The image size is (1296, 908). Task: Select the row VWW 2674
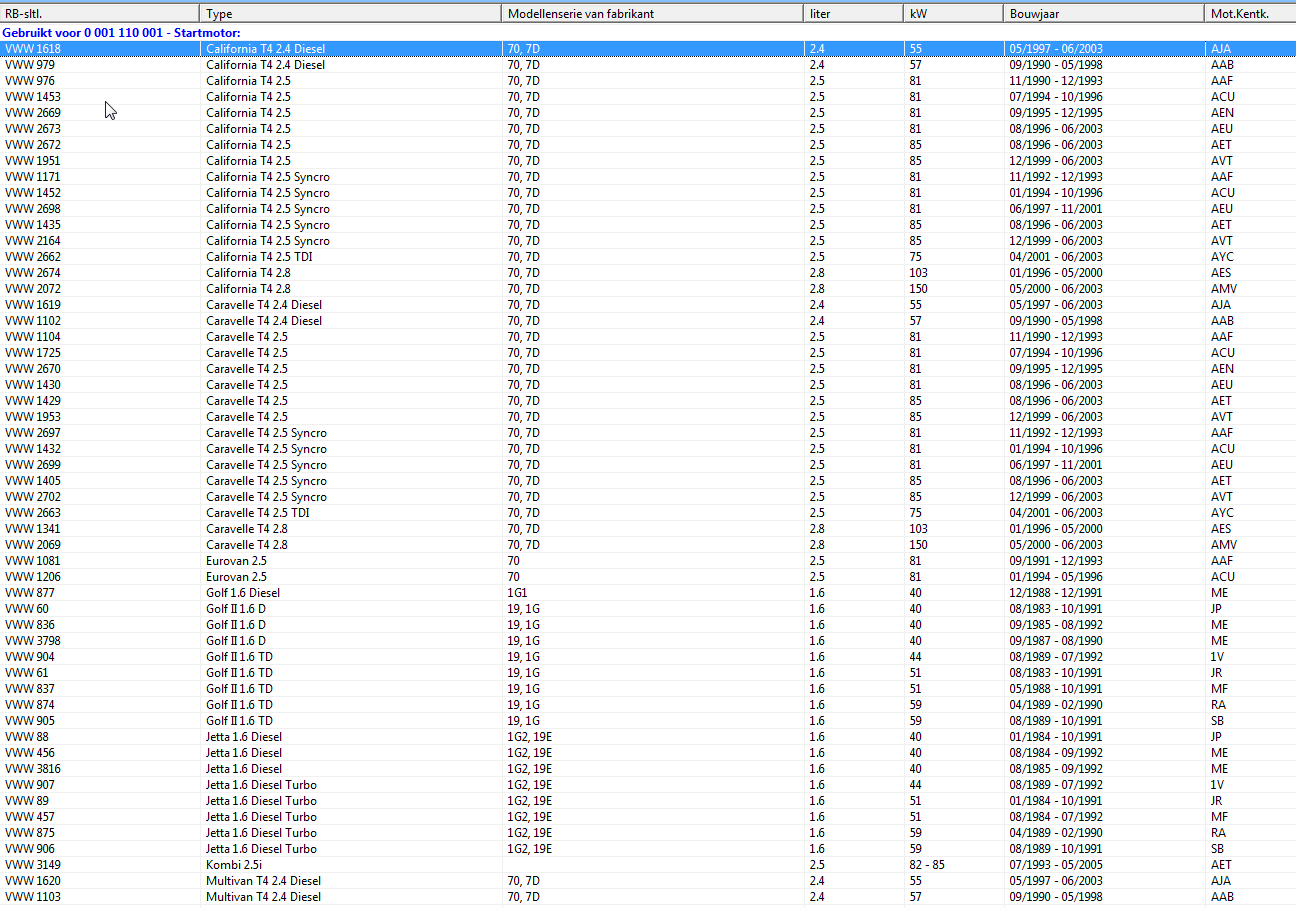pyautogui.click(x=648, y=273)
